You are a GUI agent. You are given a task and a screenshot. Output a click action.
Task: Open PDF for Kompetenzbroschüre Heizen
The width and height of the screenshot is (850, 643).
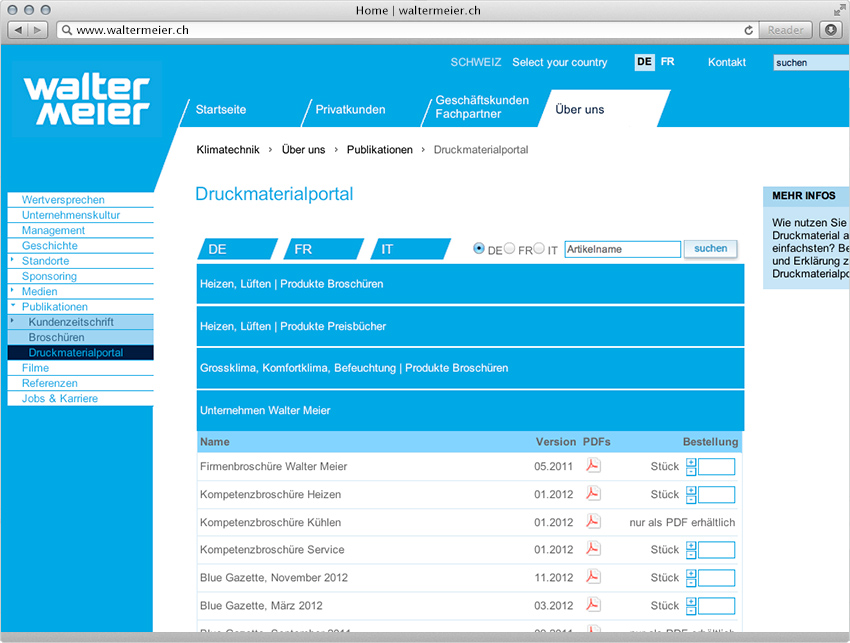[593, 493]
